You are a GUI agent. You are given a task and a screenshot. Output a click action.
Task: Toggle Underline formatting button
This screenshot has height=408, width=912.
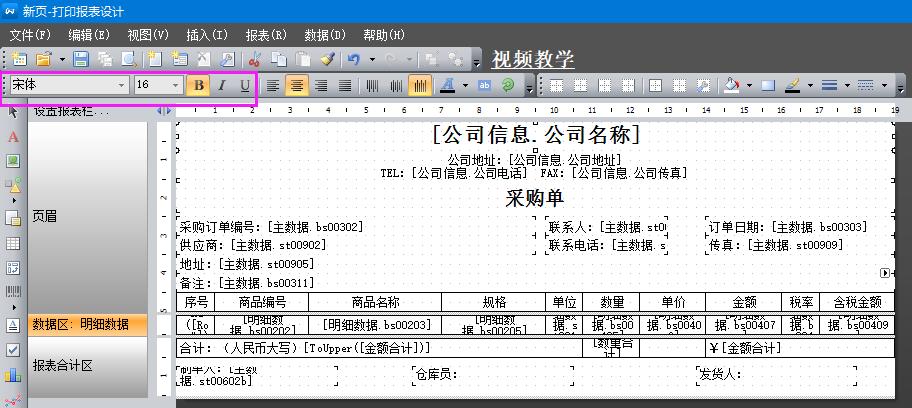click(x=244, y=86)
